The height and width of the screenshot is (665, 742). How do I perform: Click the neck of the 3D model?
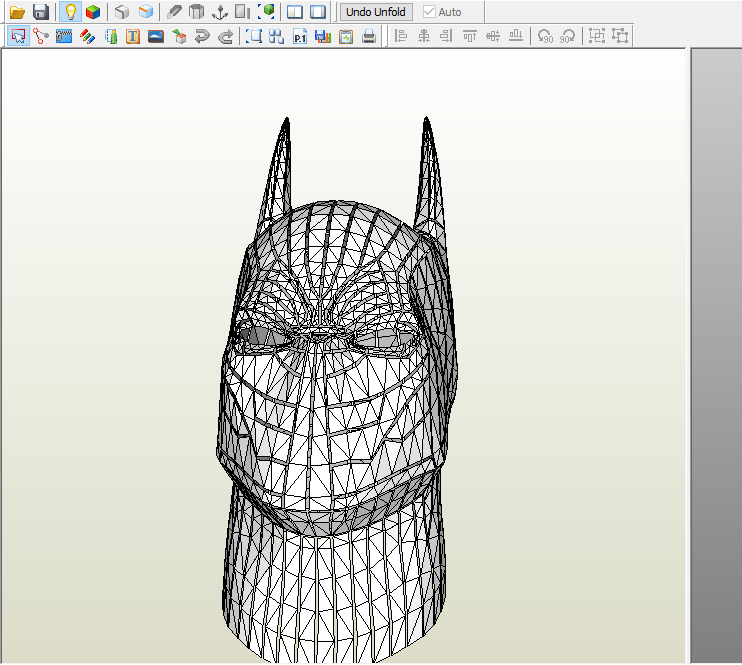click(334, 582)
